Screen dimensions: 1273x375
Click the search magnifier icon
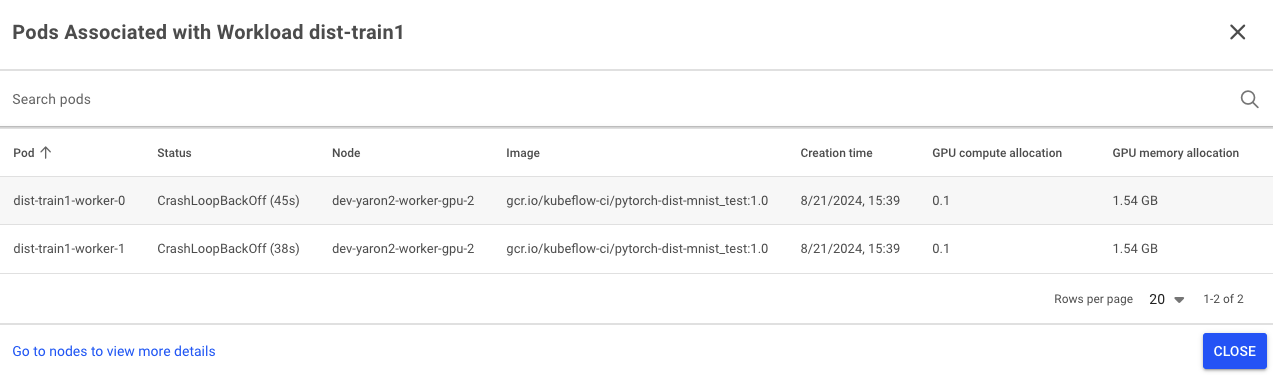[1249, 99]
